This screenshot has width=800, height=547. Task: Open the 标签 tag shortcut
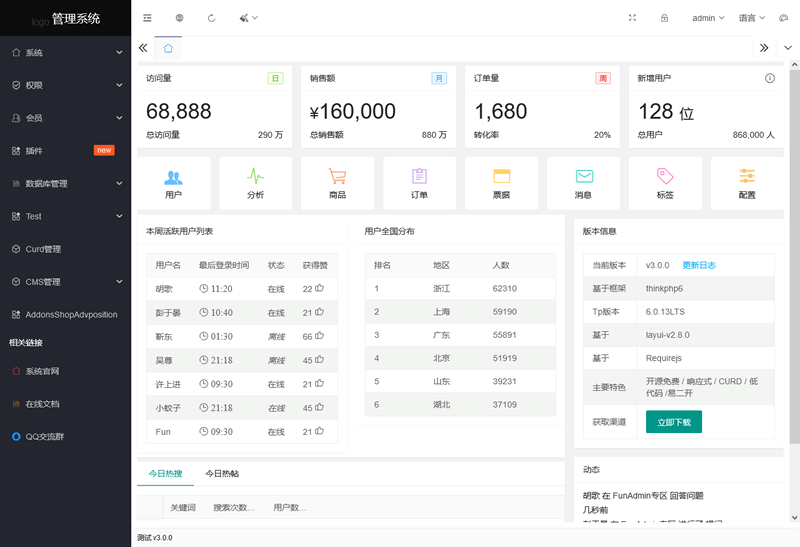coord(665,183)
